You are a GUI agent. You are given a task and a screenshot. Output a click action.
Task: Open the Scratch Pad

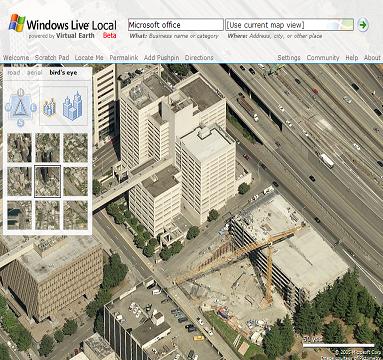point(52,58)
